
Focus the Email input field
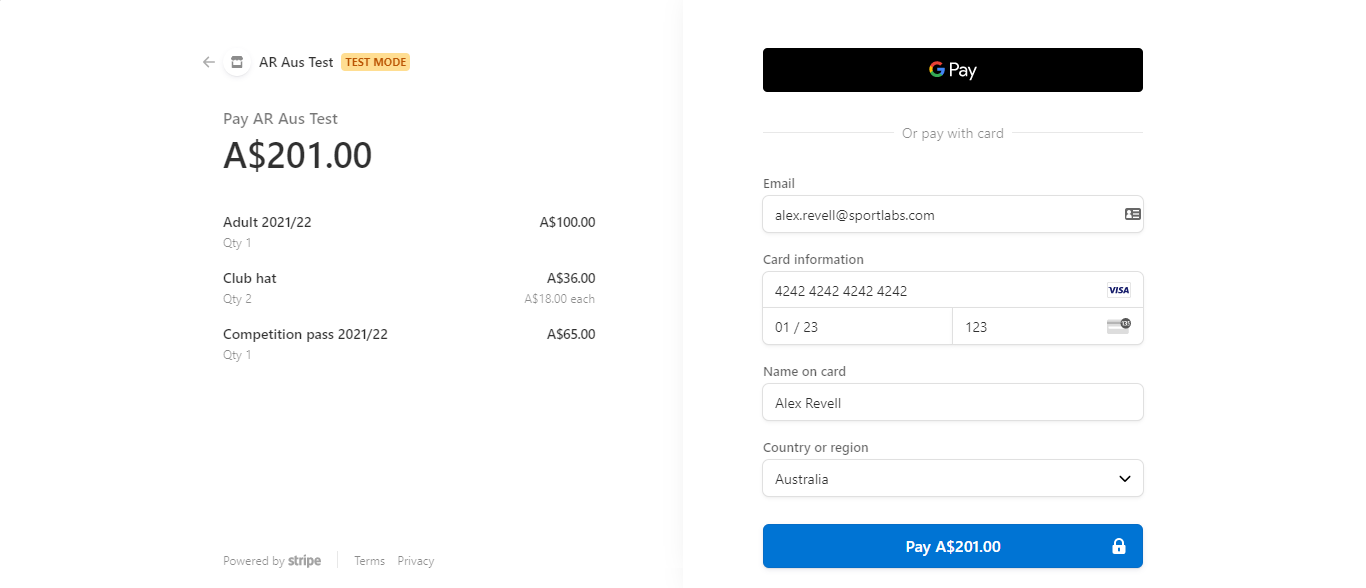[952, 214]
